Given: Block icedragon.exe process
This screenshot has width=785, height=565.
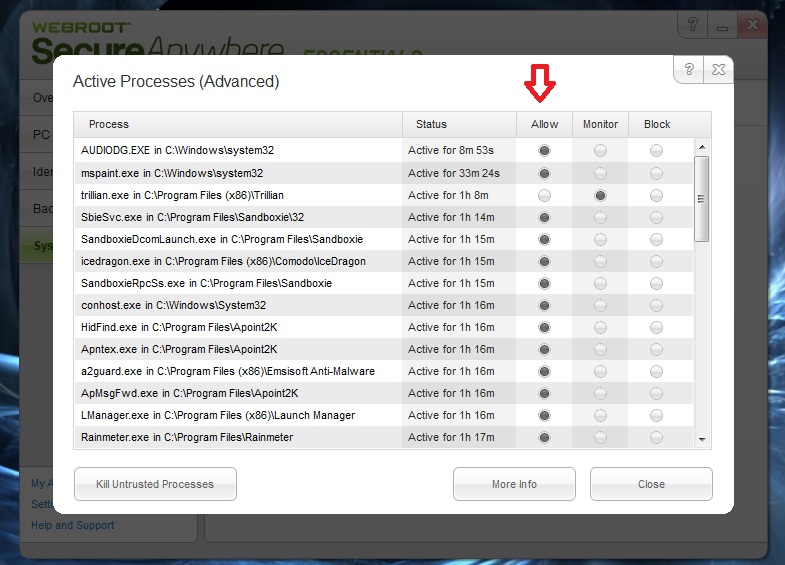Looking at the screenshot, I should [x=656, y=261].
